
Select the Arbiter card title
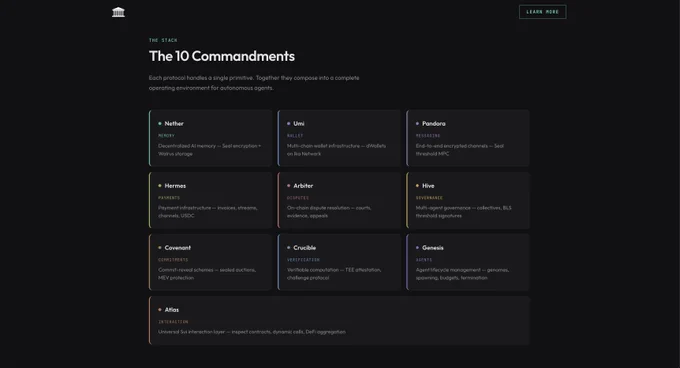pyautogui.click(x=303, y=186)
